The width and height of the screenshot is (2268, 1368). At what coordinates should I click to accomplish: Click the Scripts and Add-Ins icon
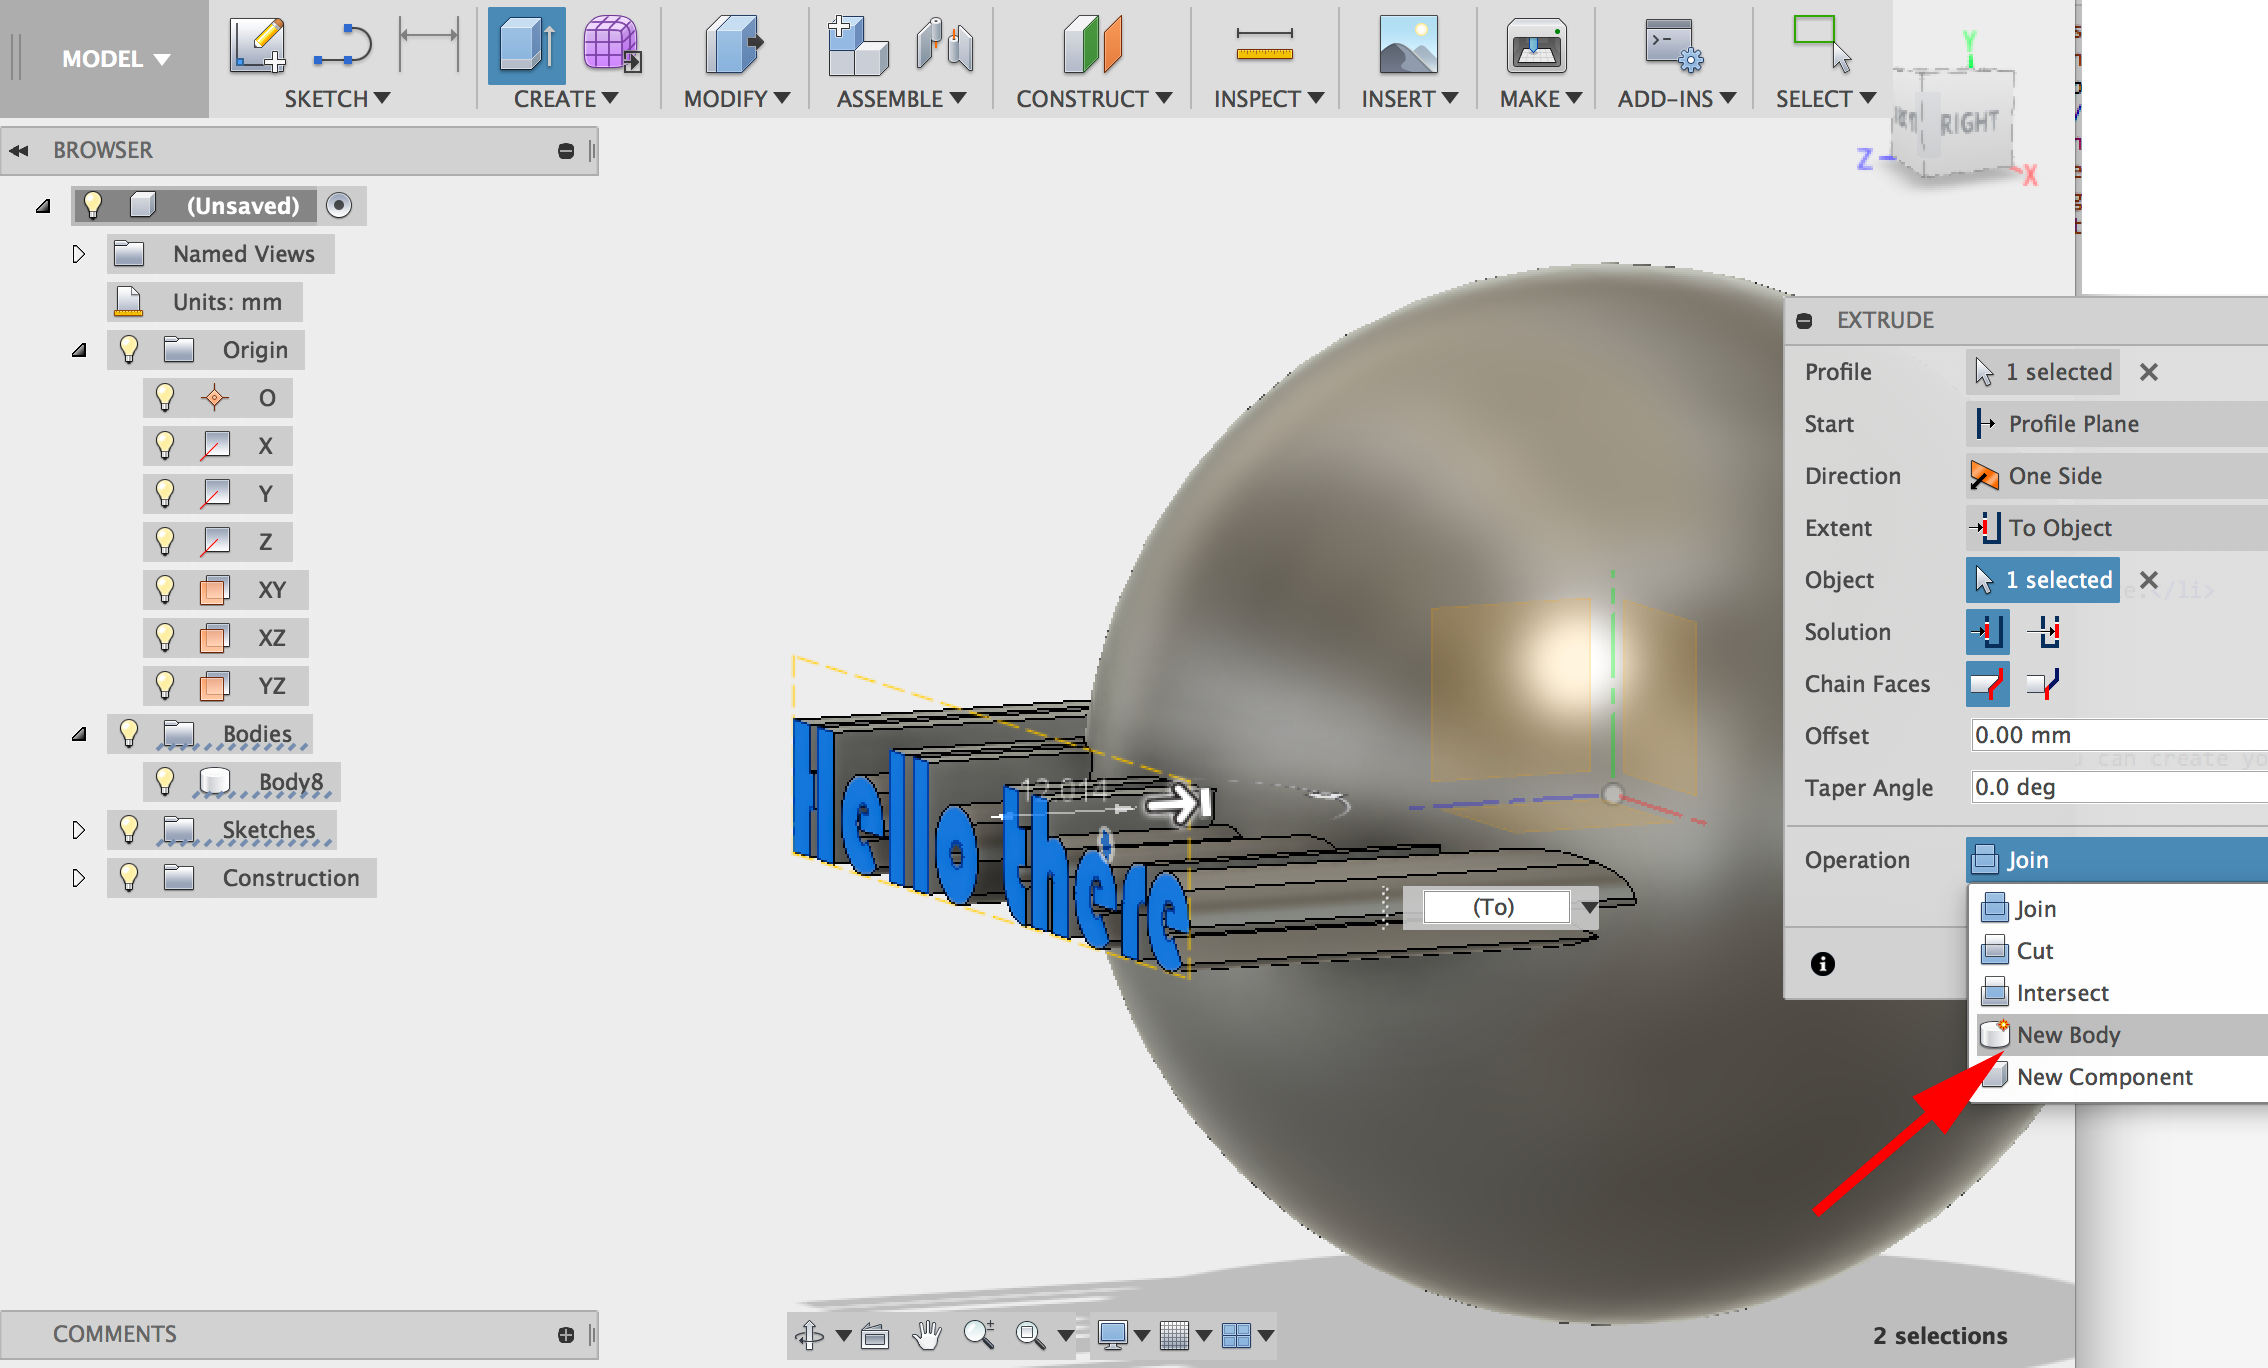tap(1674, 46)
